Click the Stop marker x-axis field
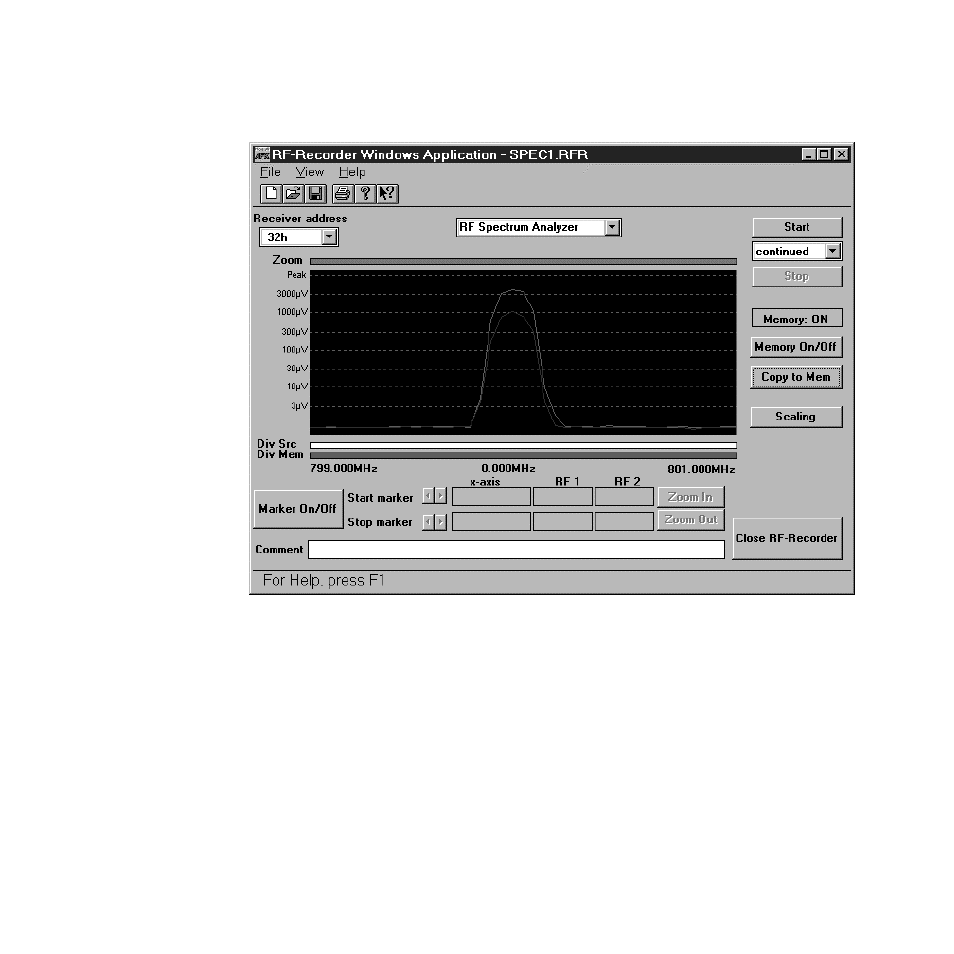The image size is (954, 954). [x=491, y=521]
